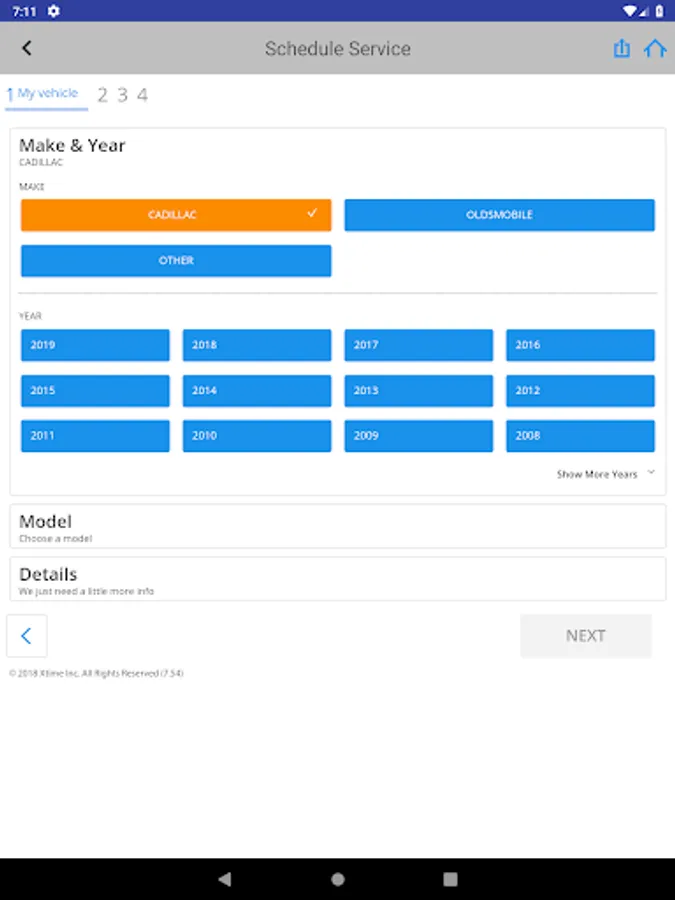The width and height of the screenshot is (675, 900).
Task: Click the Schedule Service title
Action: (338, 49)
